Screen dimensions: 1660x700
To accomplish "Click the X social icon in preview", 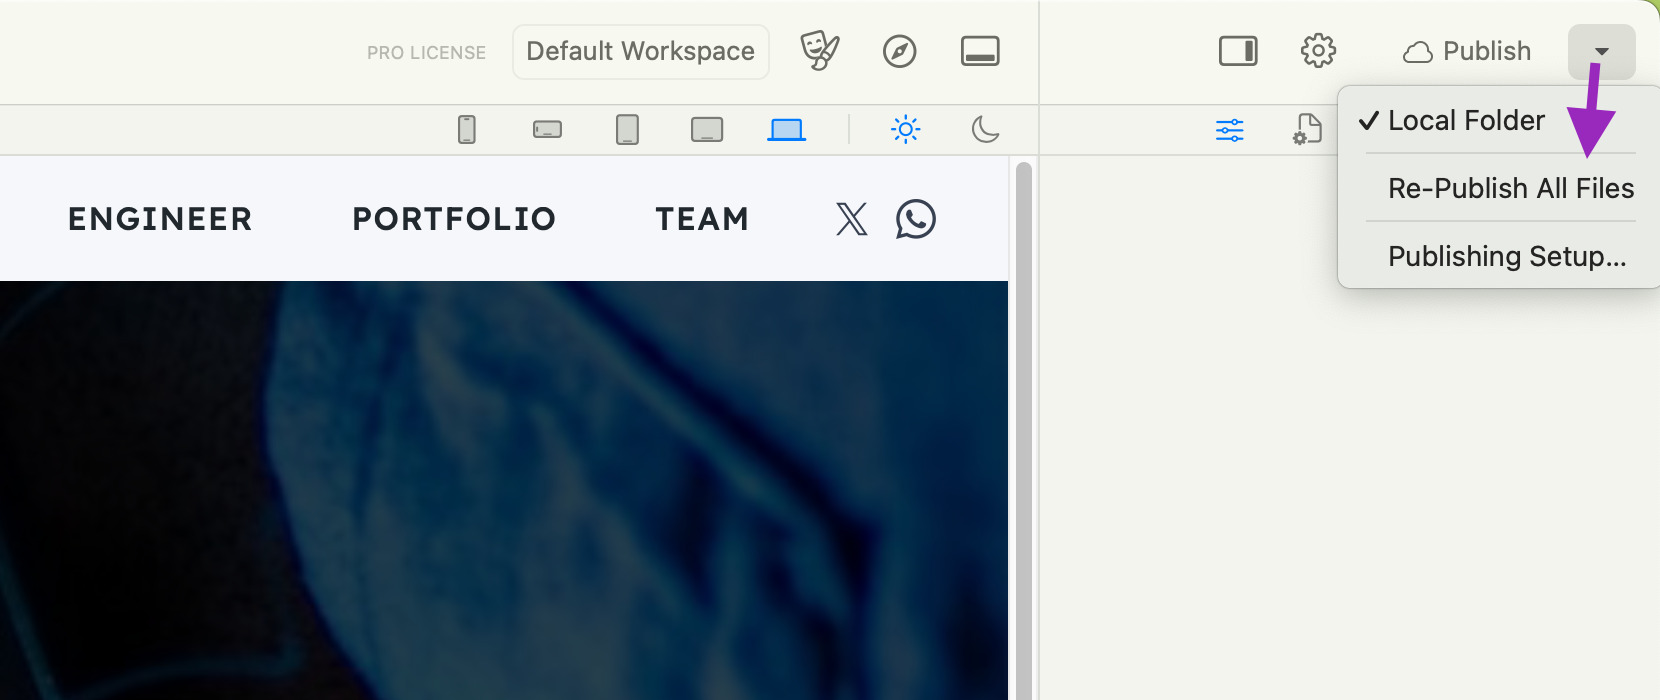I will click(x=852, y=219).
